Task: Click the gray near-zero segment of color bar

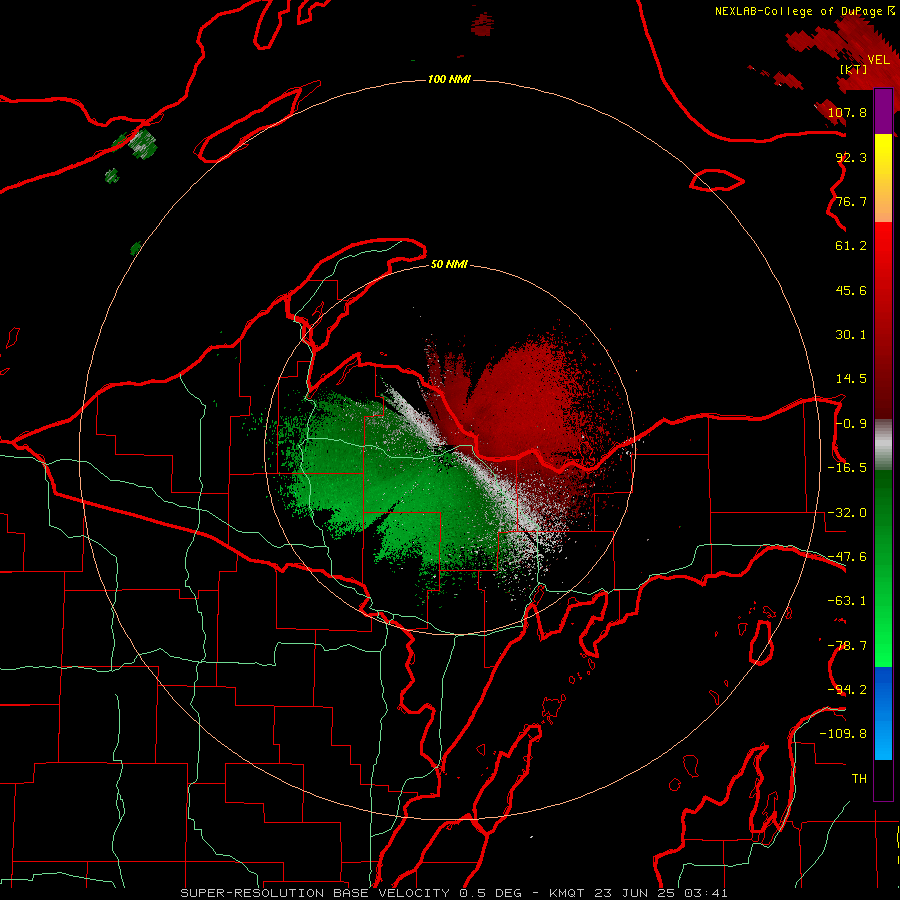Action: point(883,445)
